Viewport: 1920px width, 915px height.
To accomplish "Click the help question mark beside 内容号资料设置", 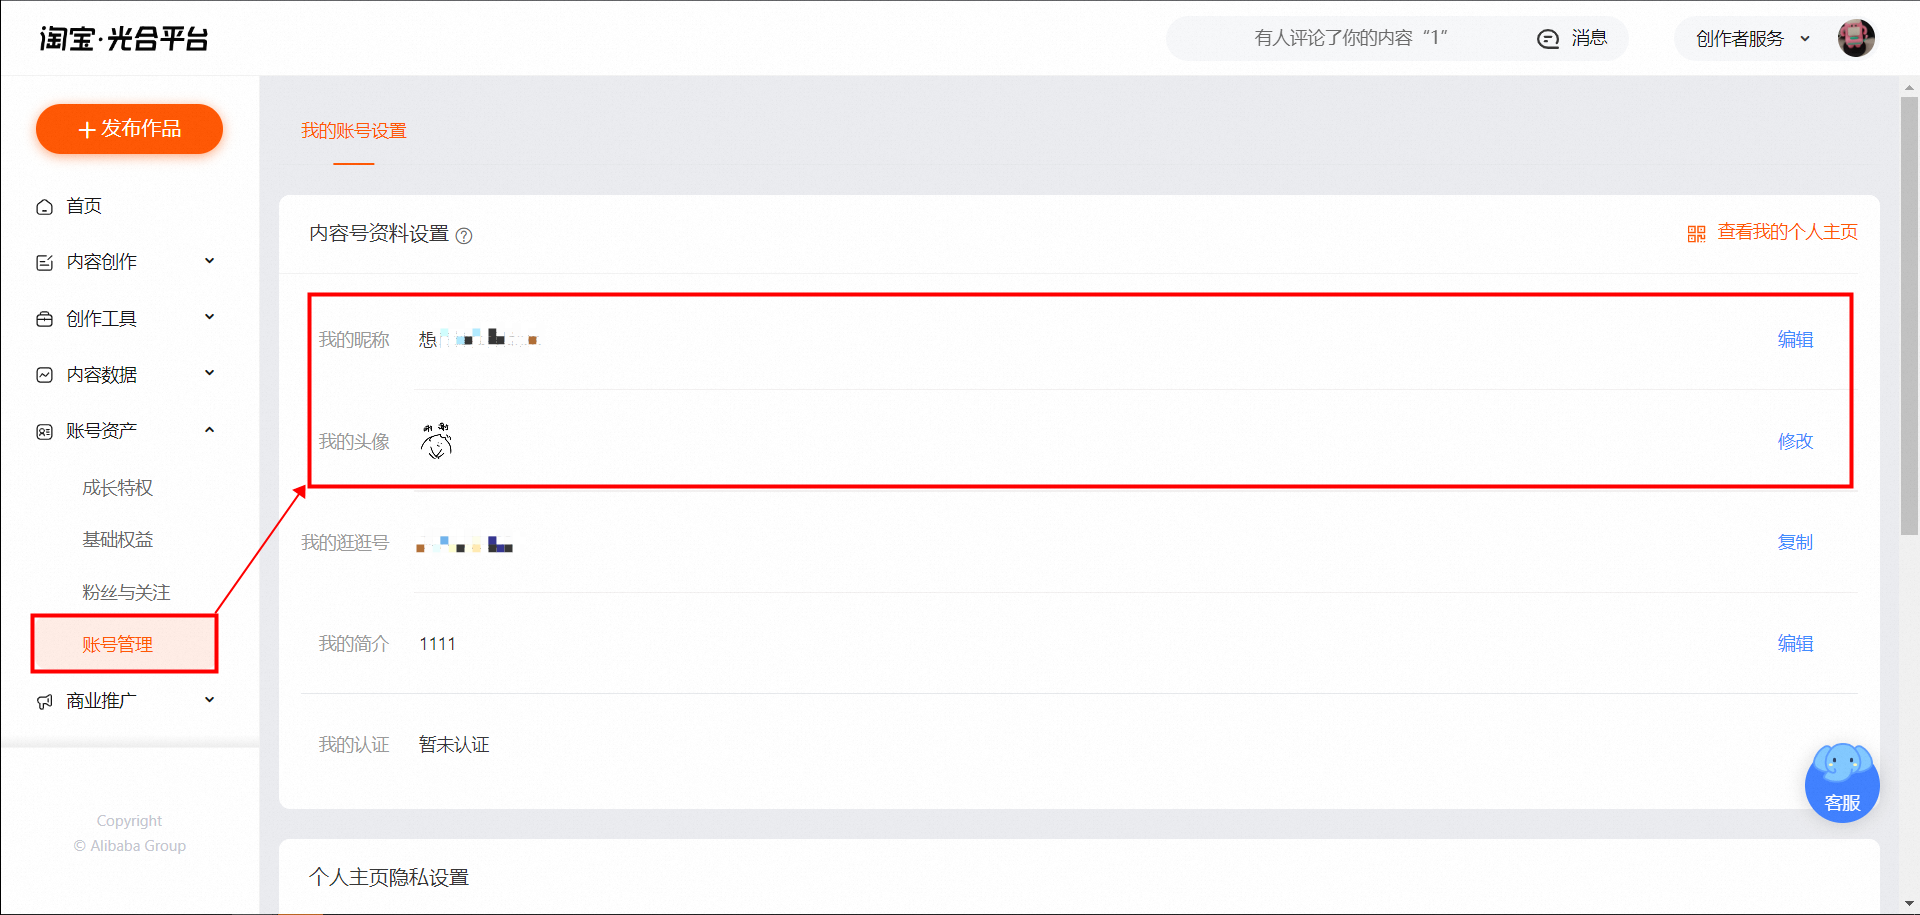I will point(464,236).
